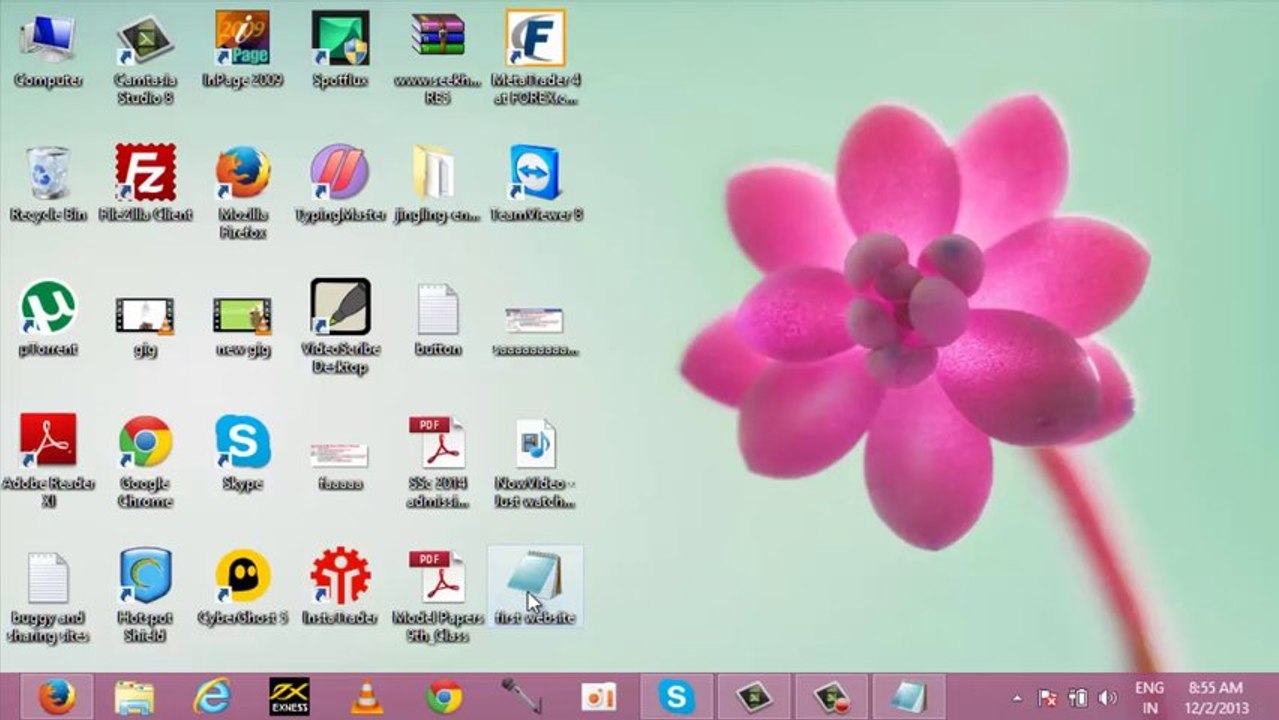Switch to Skype in the taskbar
Screen dimensions: 1279x720
point(677,696)
